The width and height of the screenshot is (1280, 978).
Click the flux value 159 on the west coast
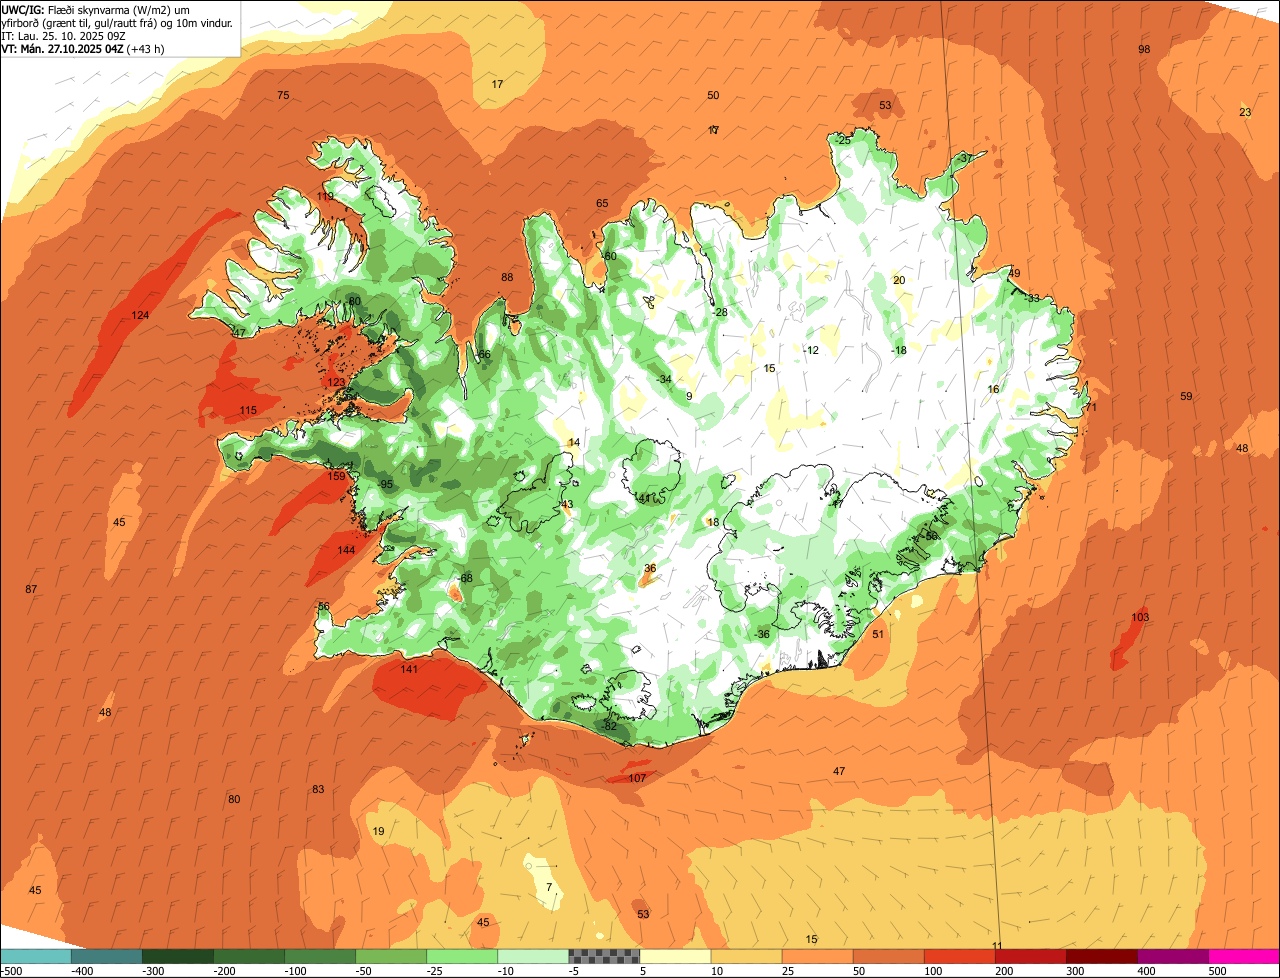click(337, 476)
